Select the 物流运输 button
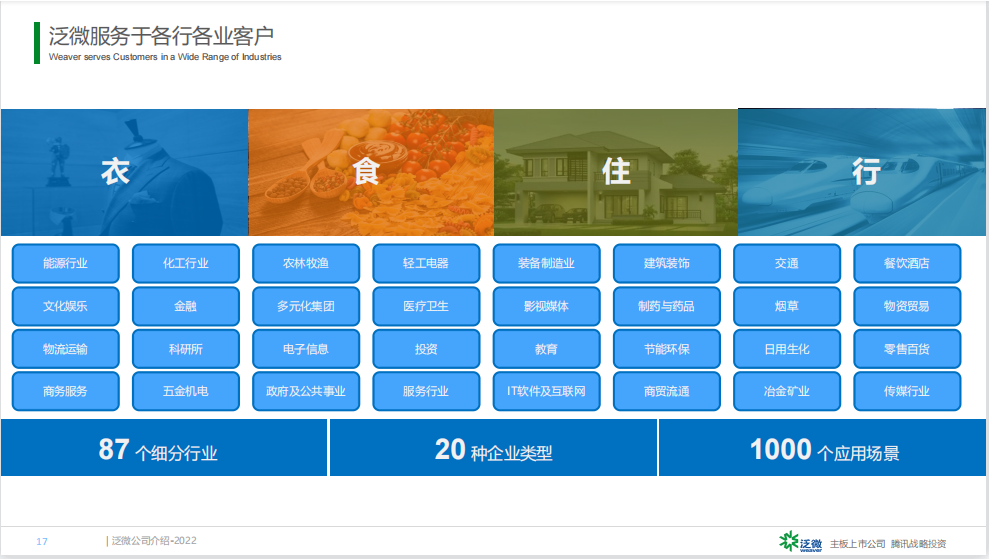 click(66, 350)
